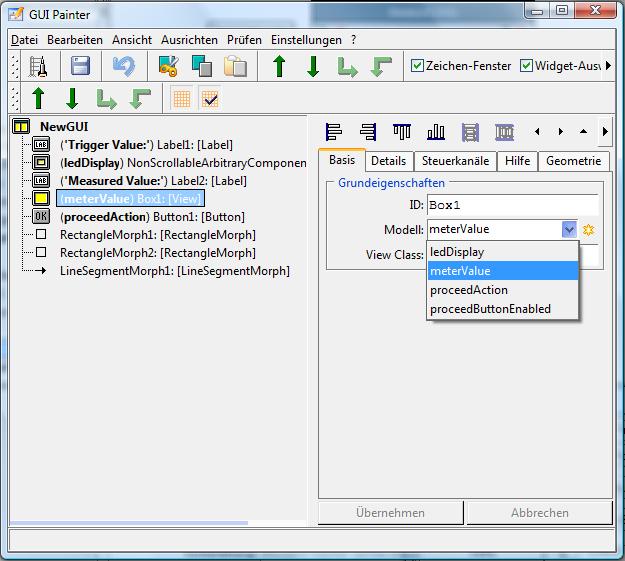Image resolution: width=625 pixels, height=561 pixels.
Task: Select Button1 proceedAction in the tree
Action: pyautogui.click(x=152, y=217)
